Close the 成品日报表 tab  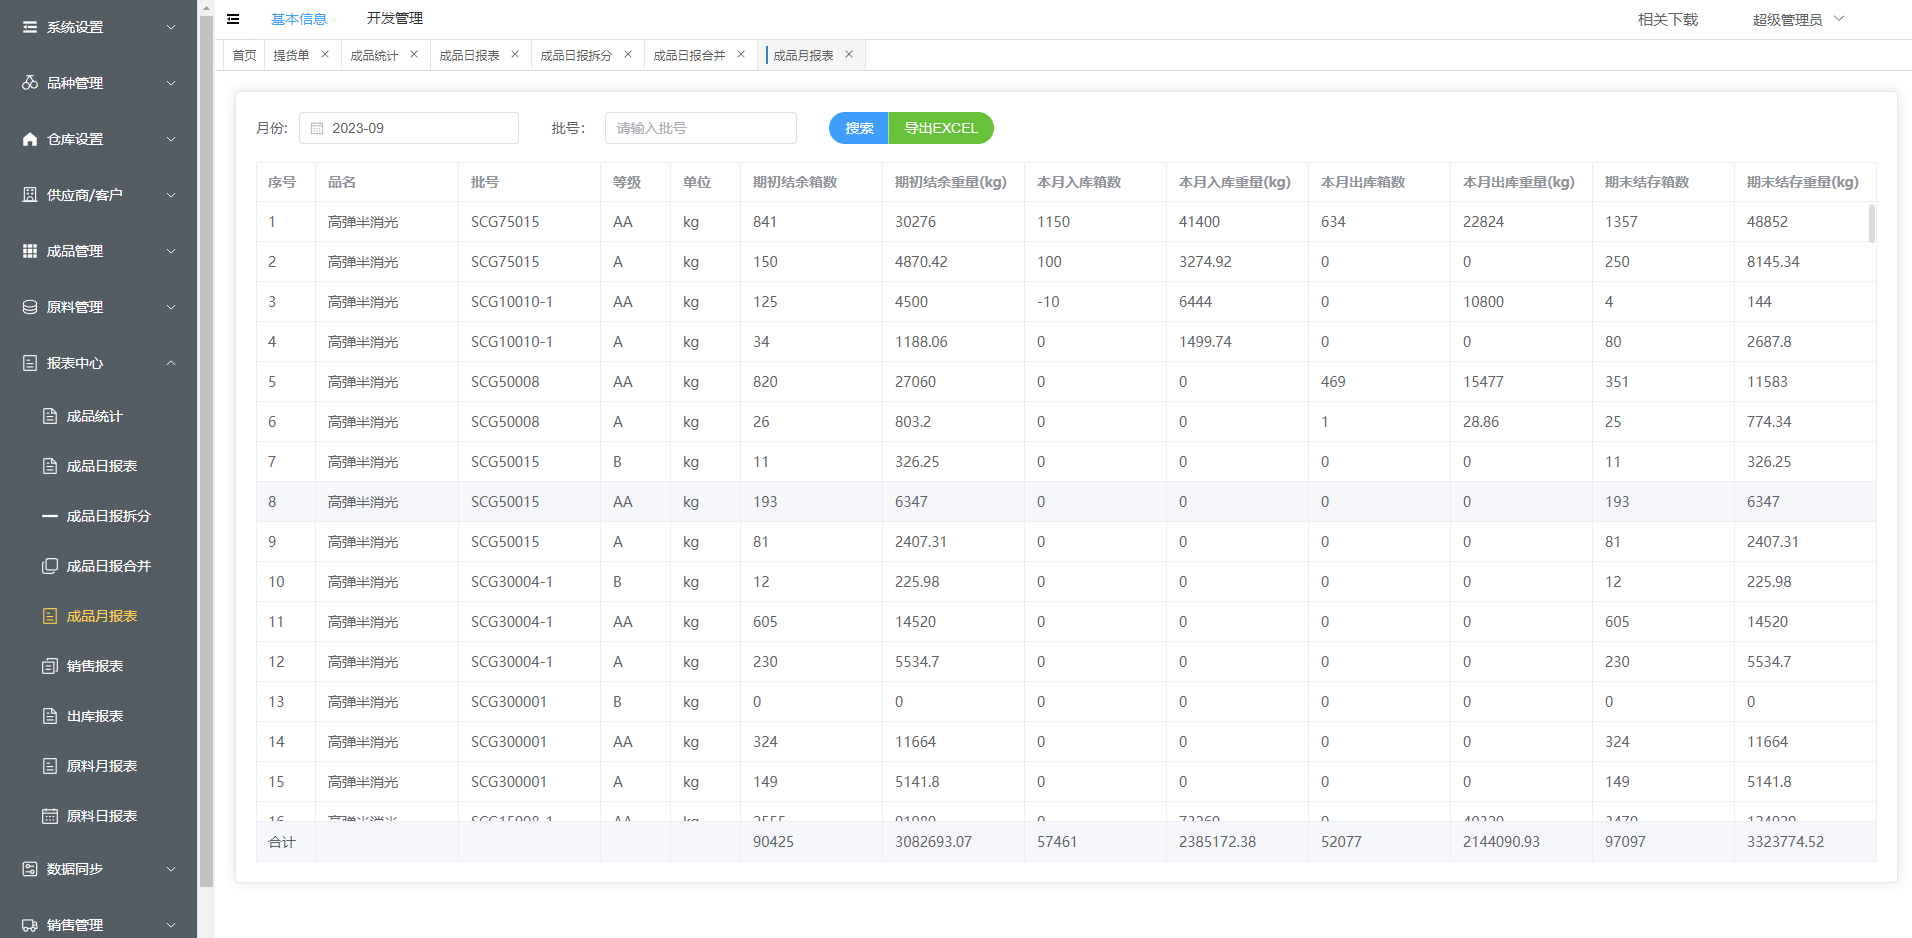click(x=515, y=54)
